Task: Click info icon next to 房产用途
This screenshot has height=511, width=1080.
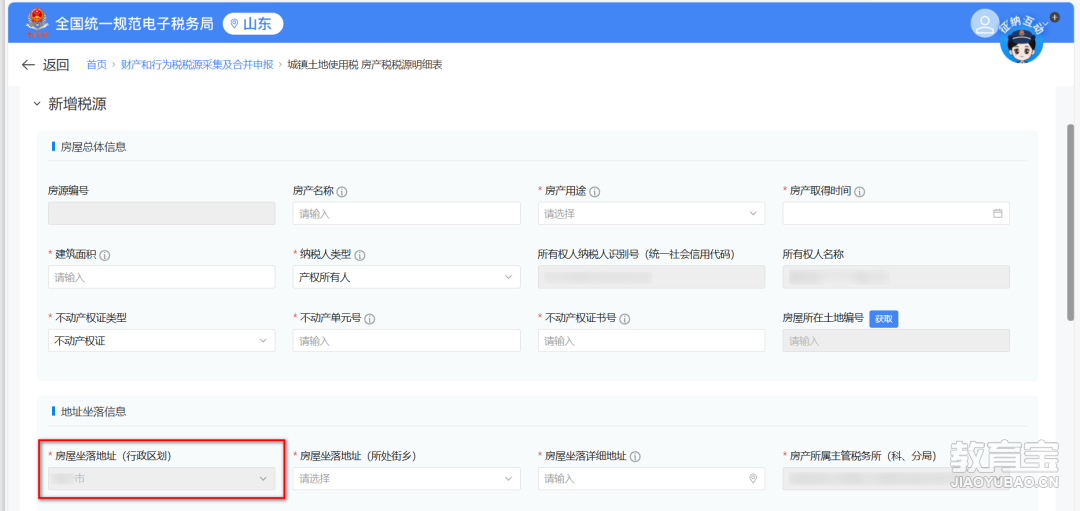Action: coord(594,191)
